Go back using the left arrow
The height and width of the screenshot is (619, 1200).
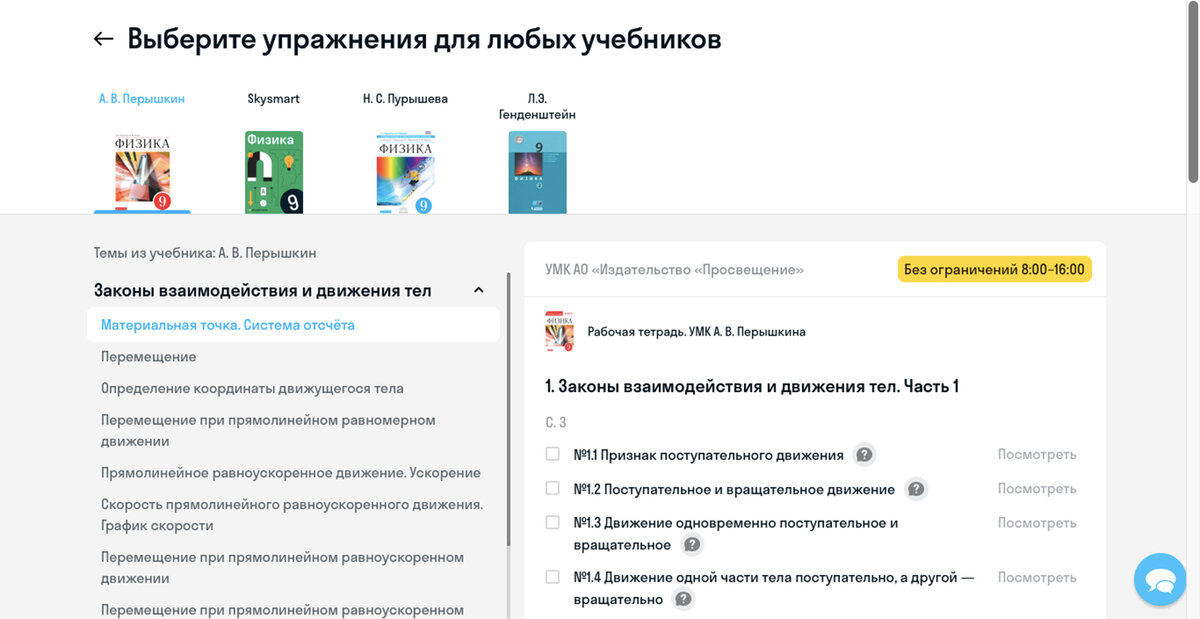coord(103,39)
